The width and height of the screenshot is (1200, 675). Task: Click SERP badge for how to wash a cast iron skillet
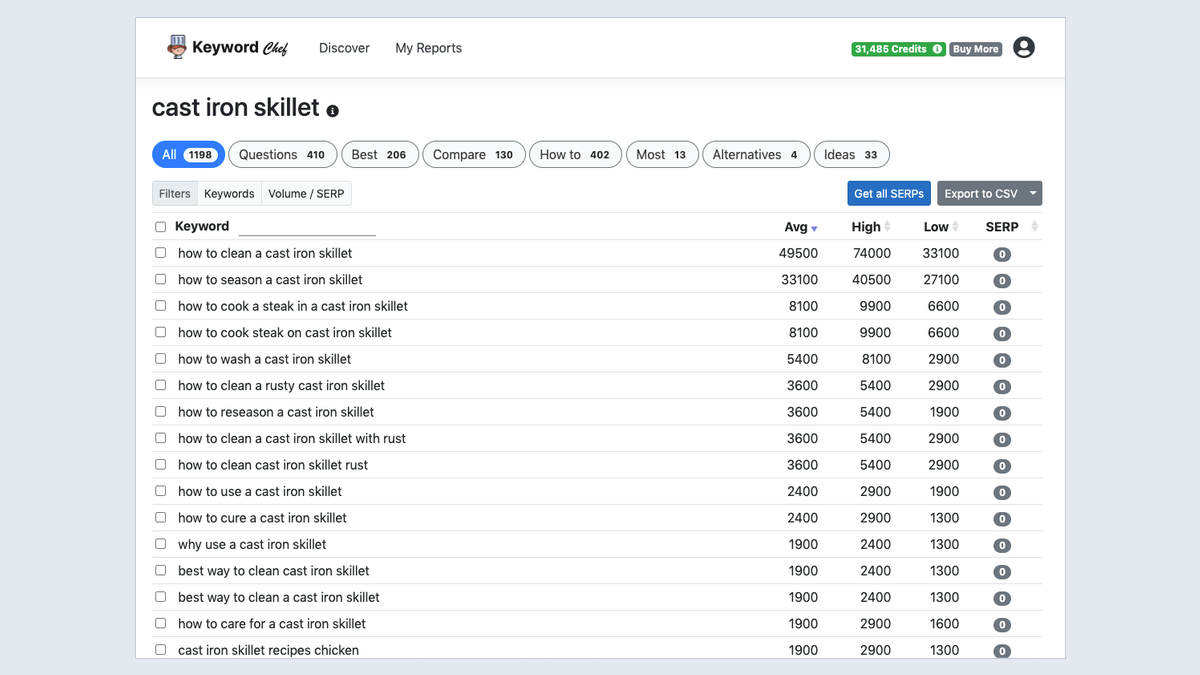coord(1002,360)
